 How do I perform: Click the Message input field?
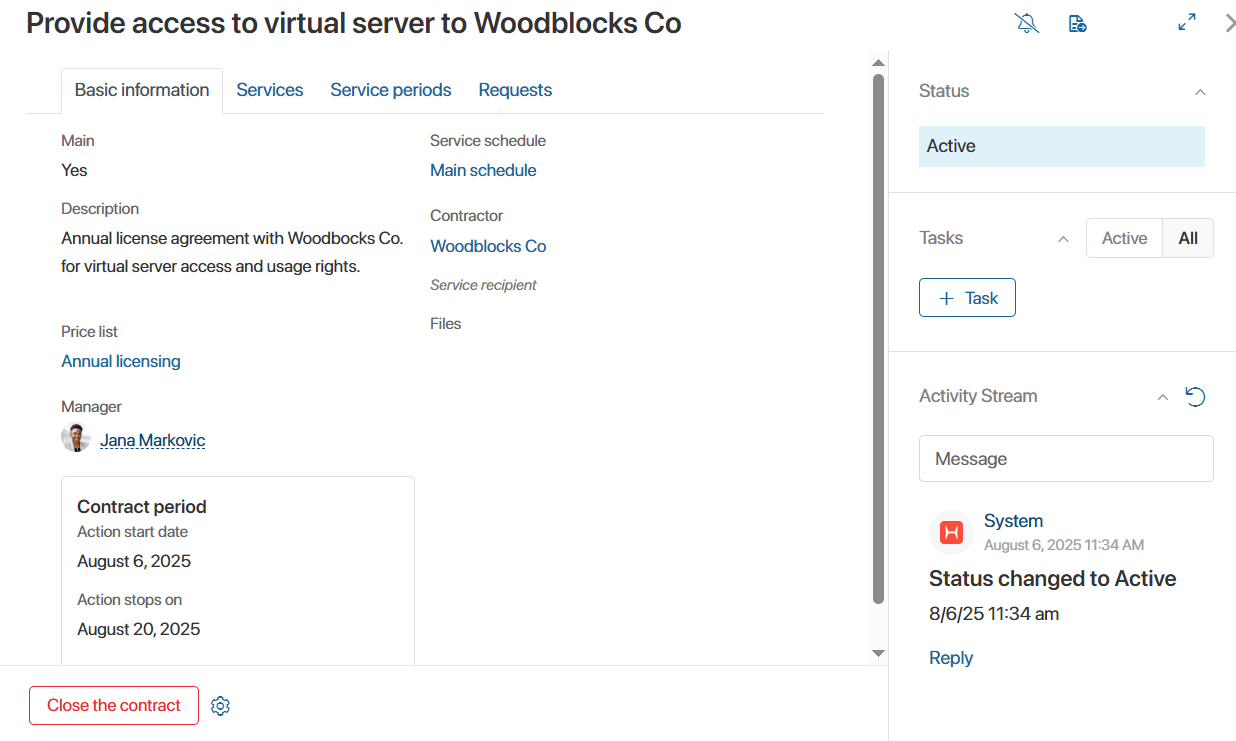[x=1066, y=459]
